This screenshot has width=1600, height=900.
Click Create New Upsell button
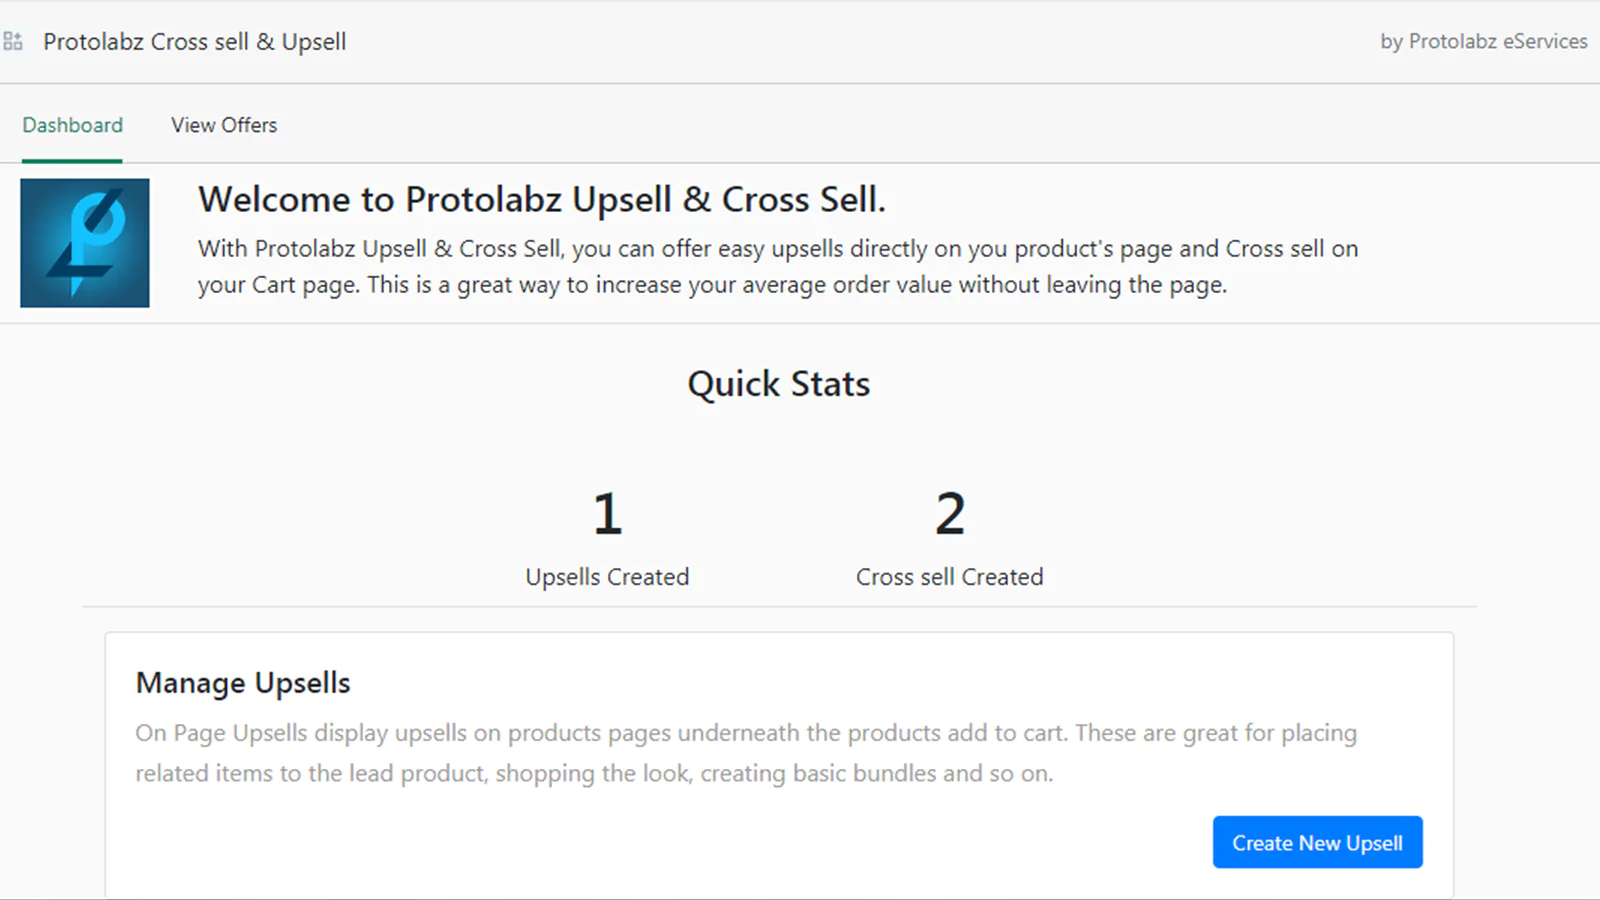tap(1317, 842)
